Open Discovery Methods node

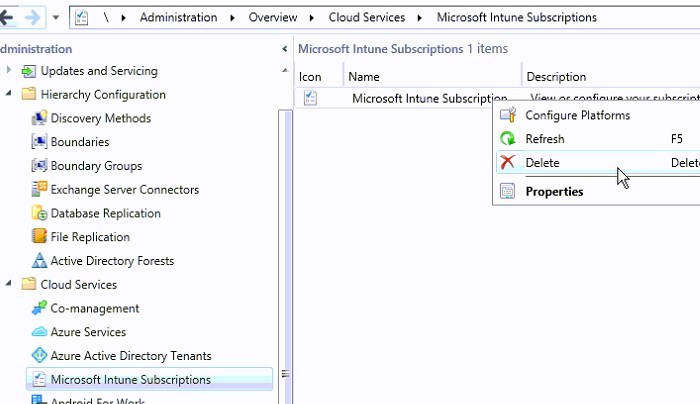(101, 118)
